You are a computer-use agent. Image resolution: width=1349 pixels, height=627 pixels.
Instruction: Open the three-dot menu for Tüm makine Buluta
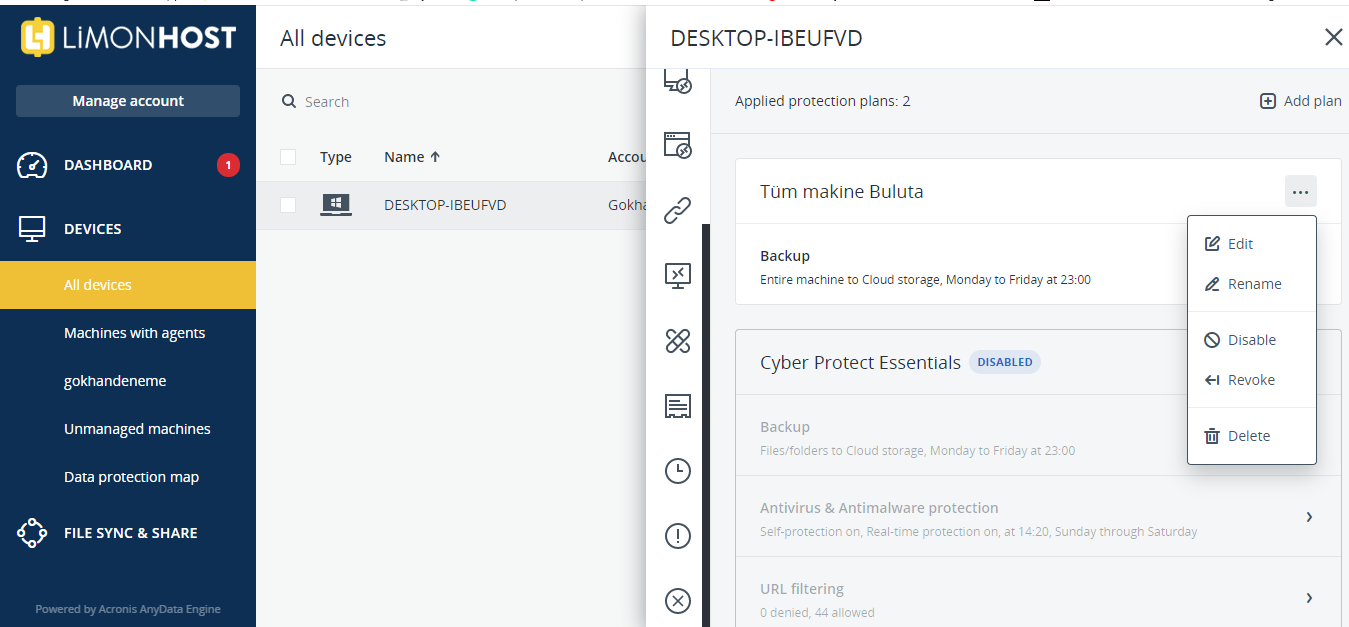(1300, 191)
